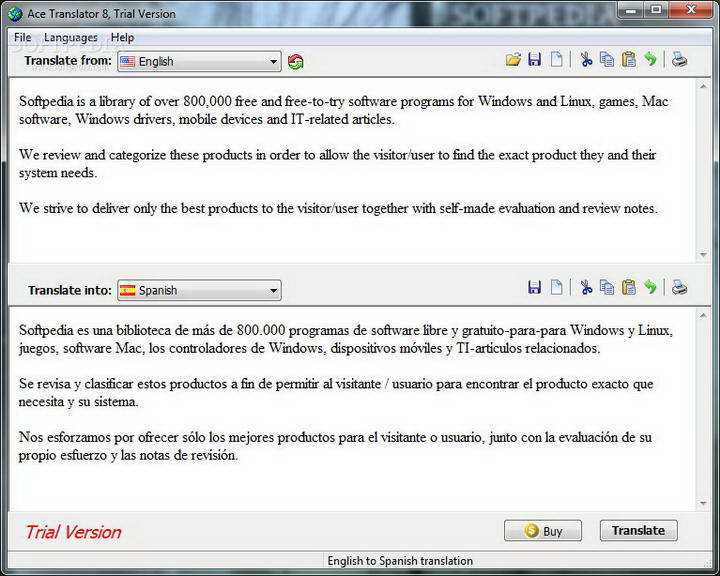Print source text with top printer icon

[x=679, y=60]
